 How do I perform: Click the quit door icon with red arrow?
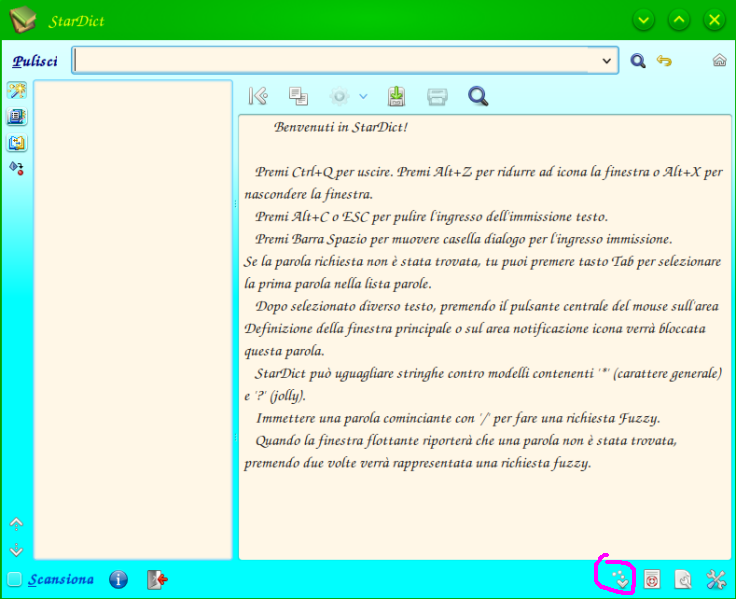[157, 579]
